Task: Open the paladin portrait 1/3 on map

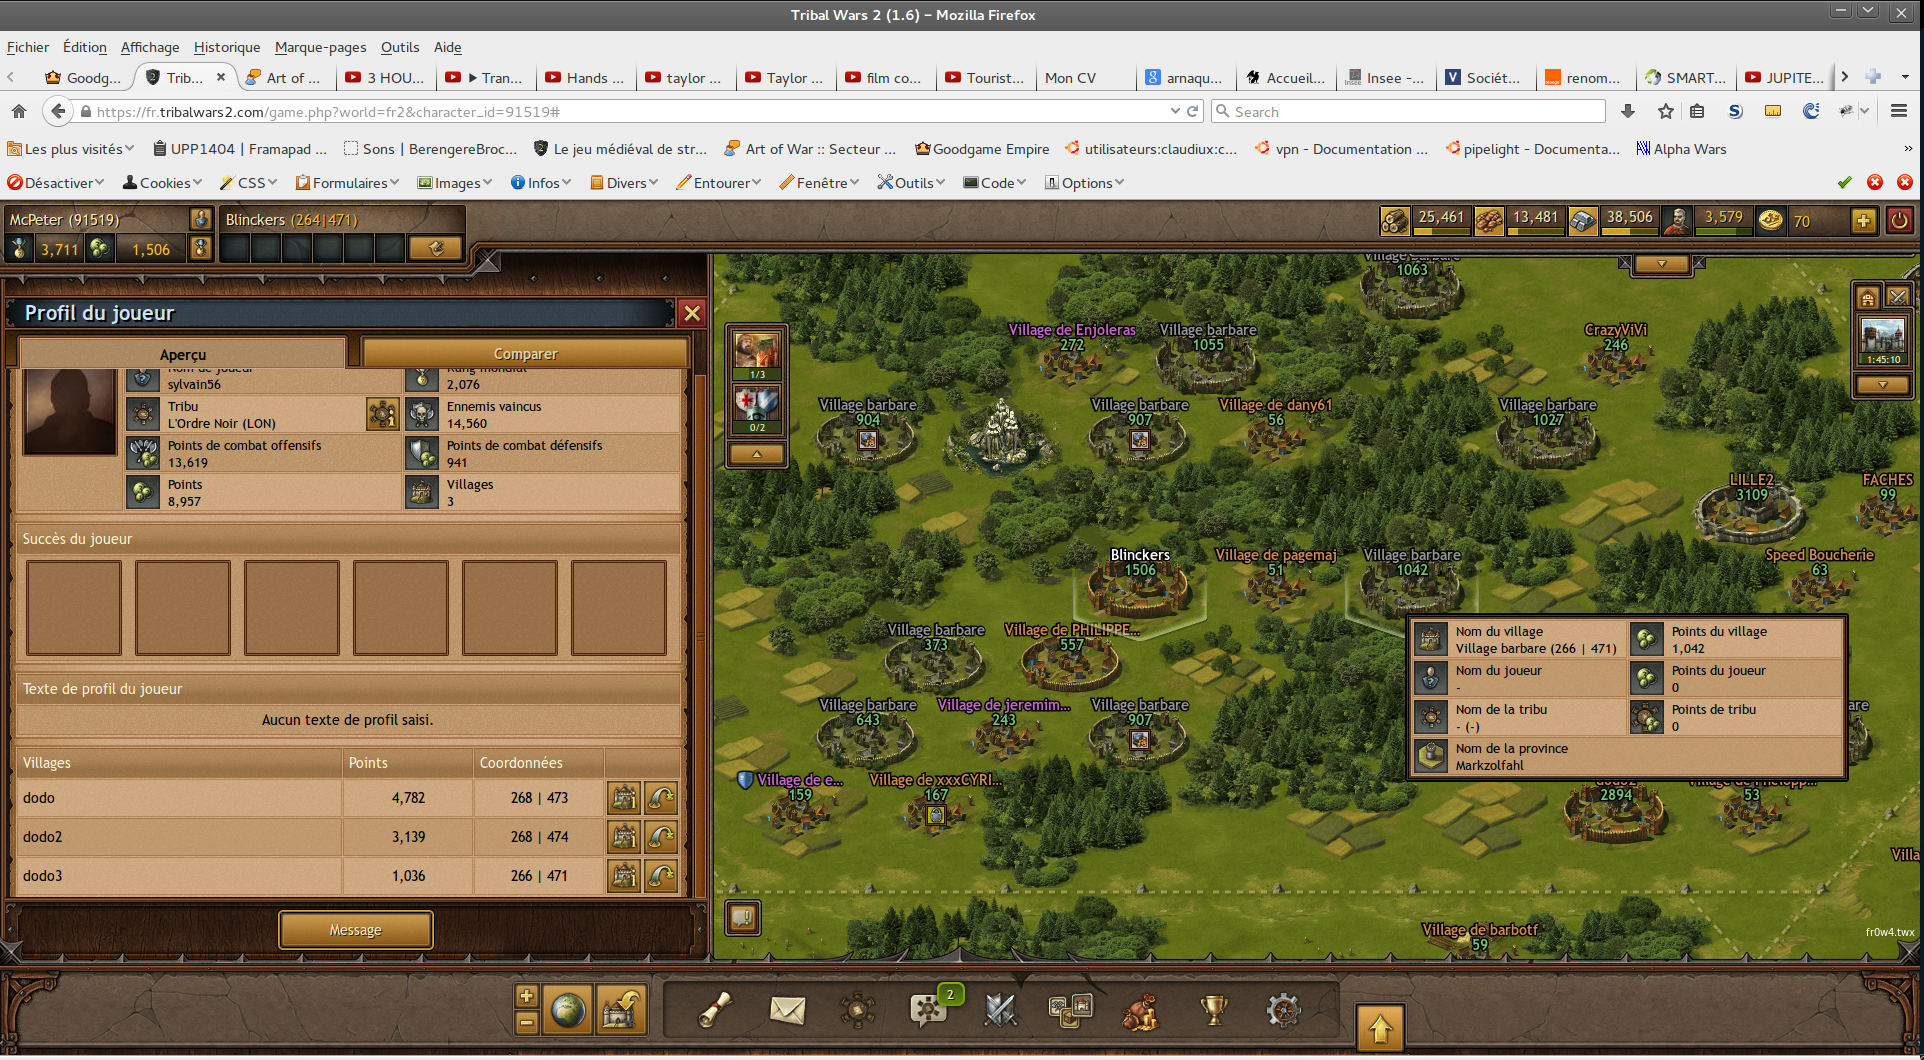Action: 757,355
